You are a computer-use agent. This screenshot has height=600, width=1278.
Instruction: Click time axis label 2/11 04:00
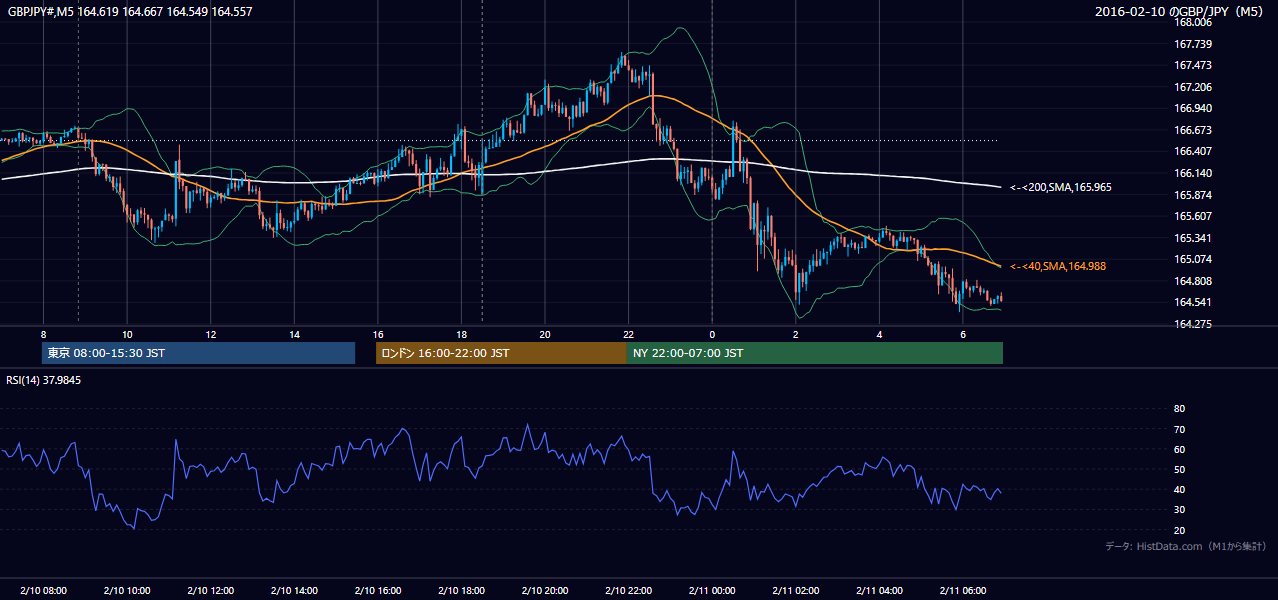[x=880, y=590]
